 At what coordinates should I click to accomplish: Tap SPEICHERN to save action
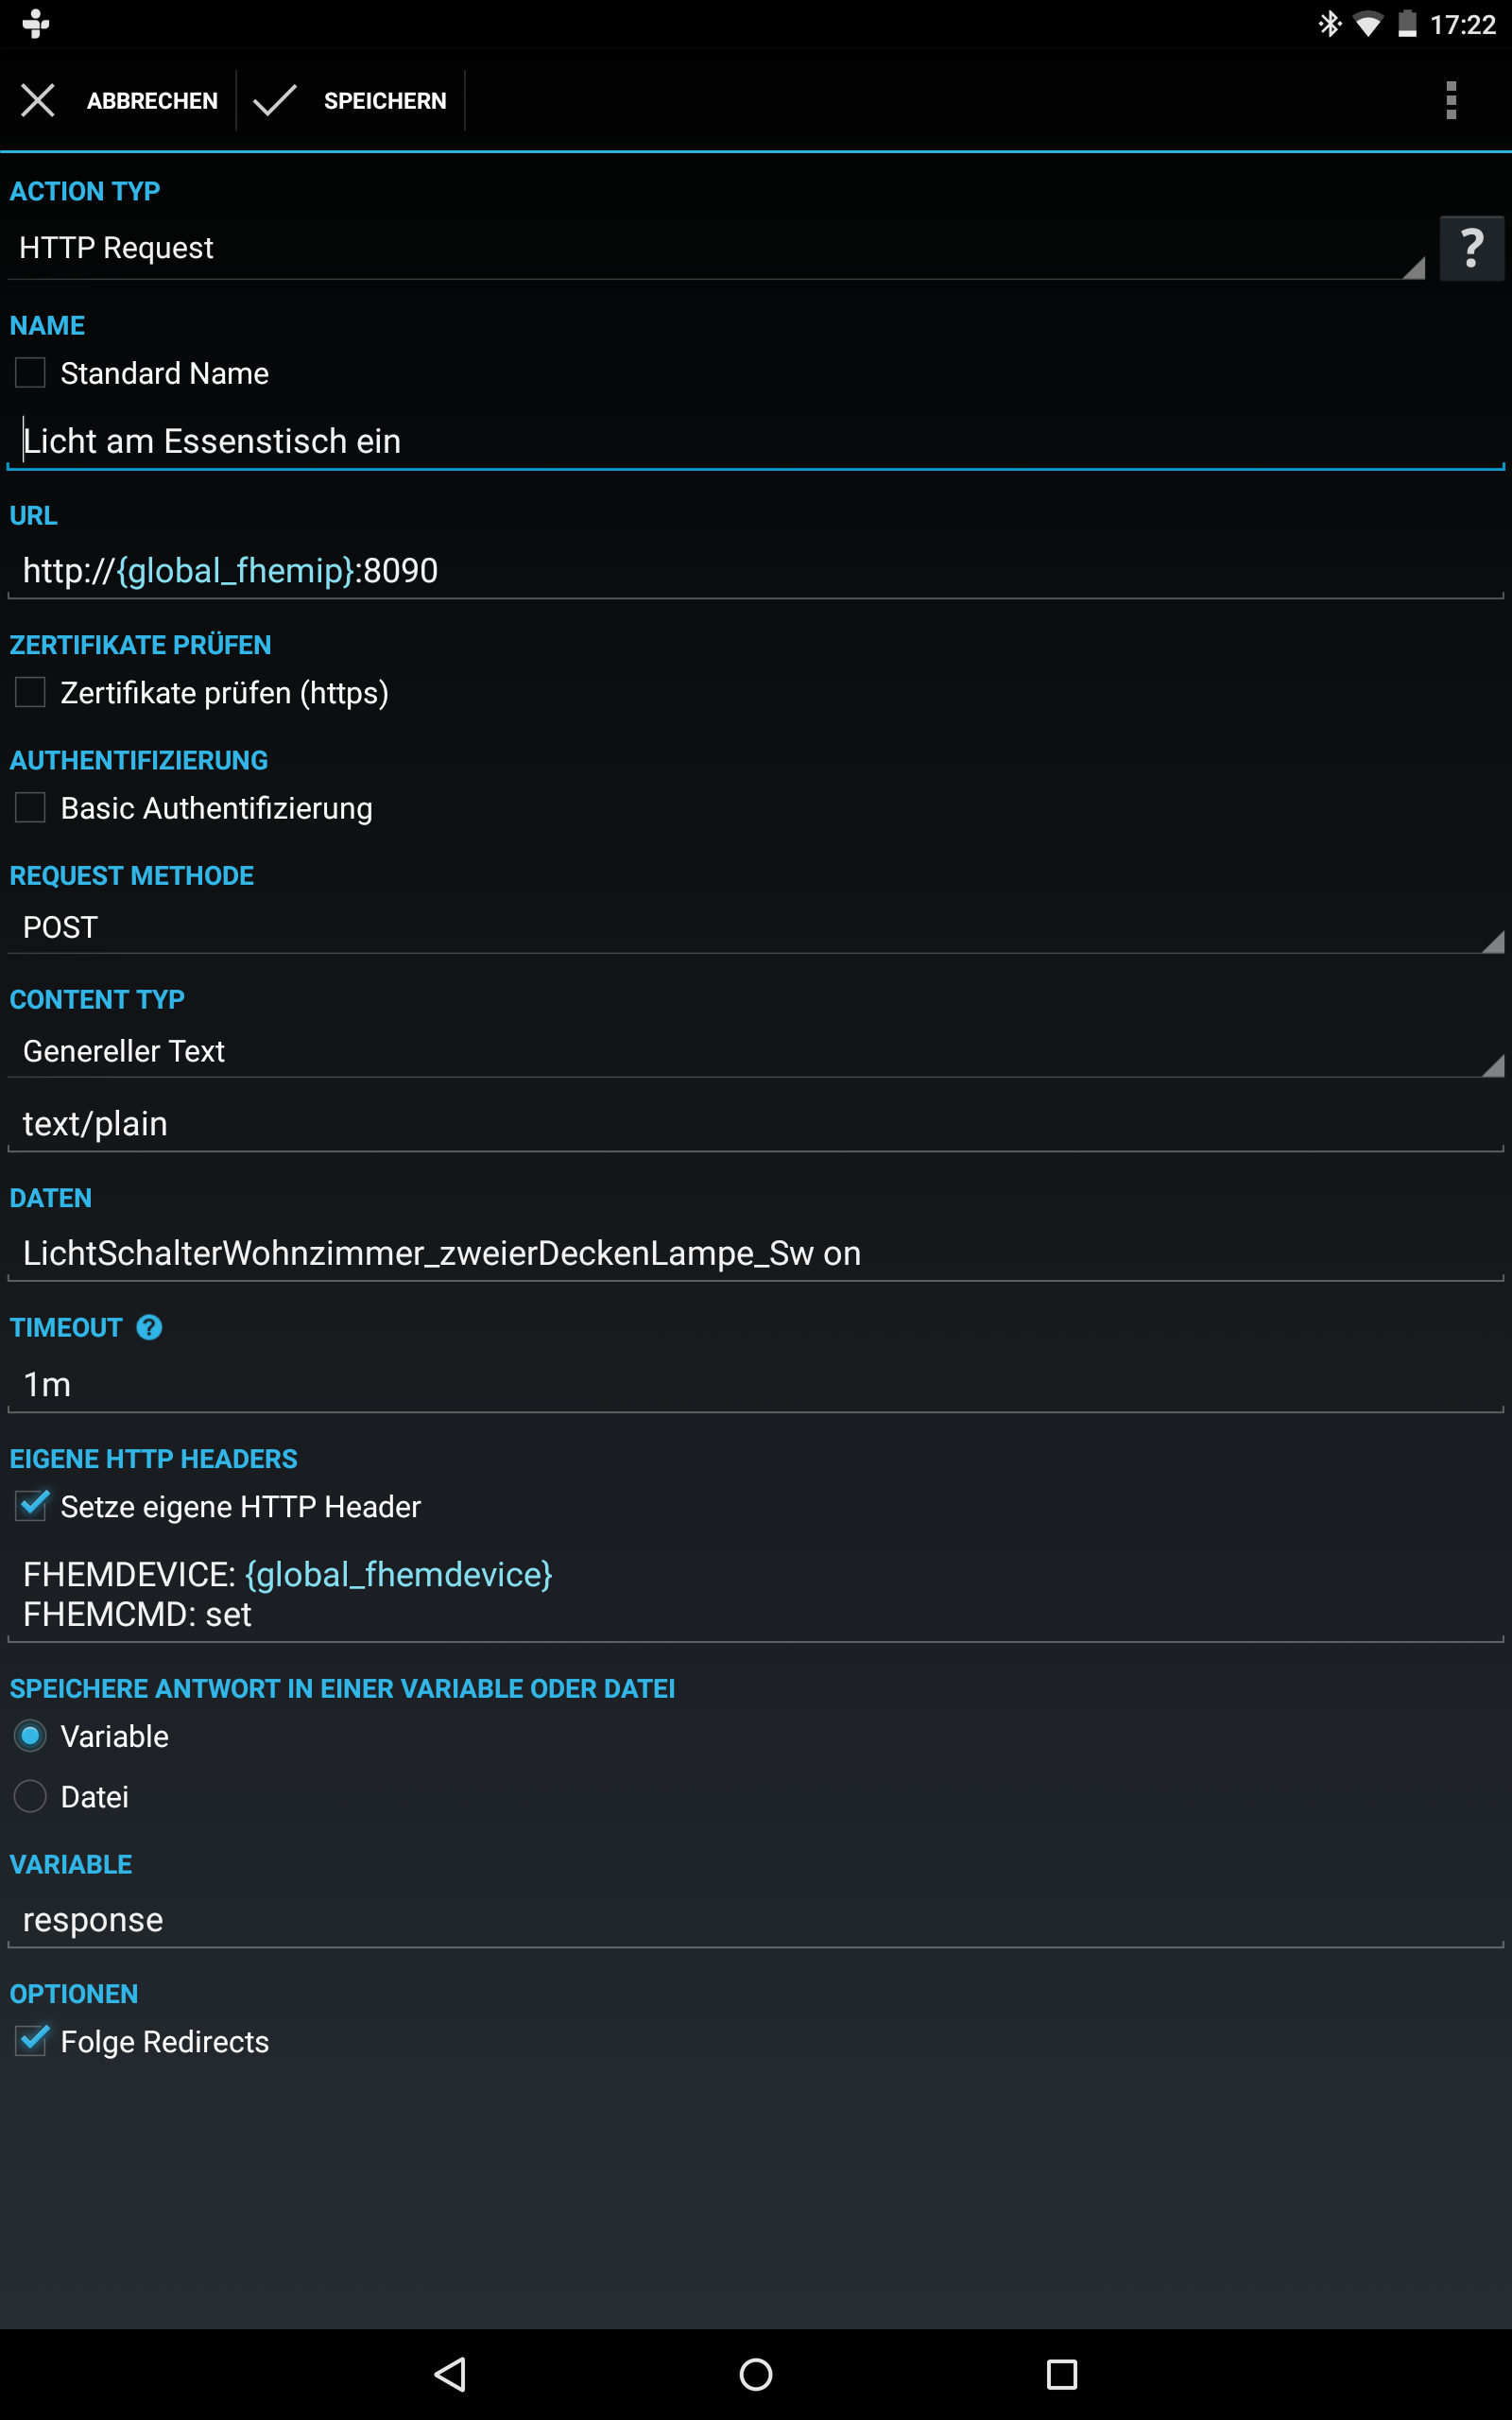[385, 101]
